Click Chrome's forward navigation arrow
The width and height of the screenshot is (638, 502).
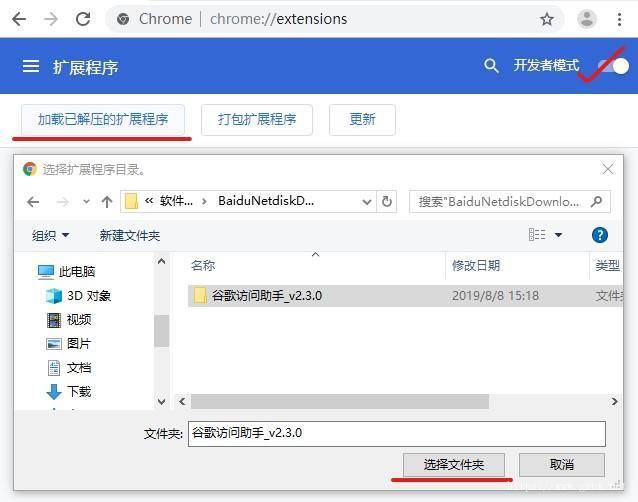pos(50,19)
